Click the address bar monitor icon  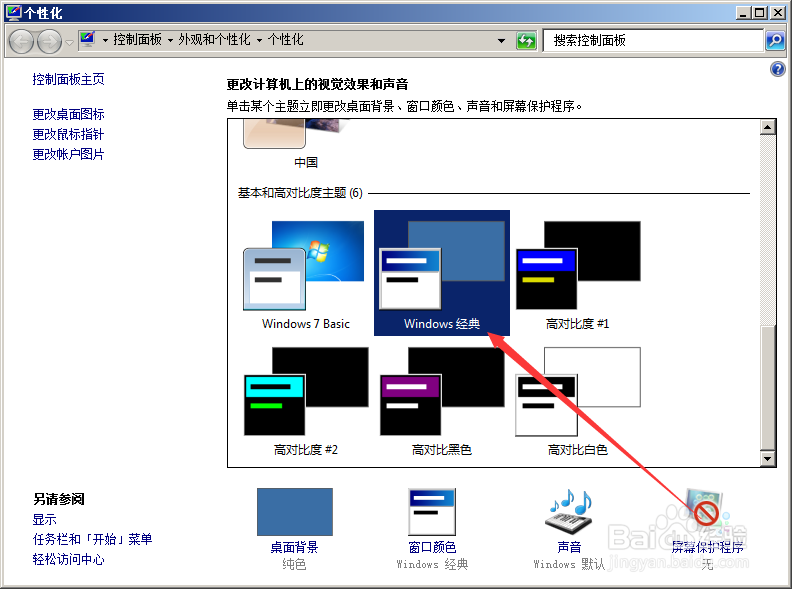87,39
